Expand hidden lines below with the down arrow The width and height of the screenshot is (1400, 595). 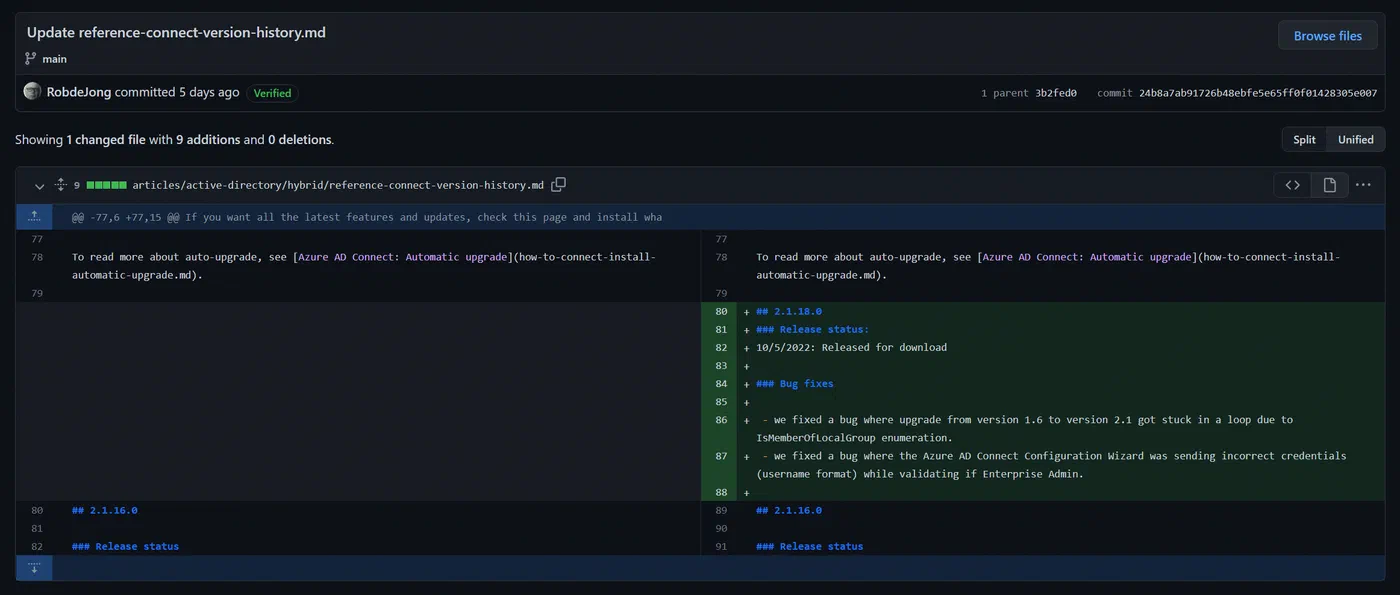pyautogui.click(x=34, y=568)
